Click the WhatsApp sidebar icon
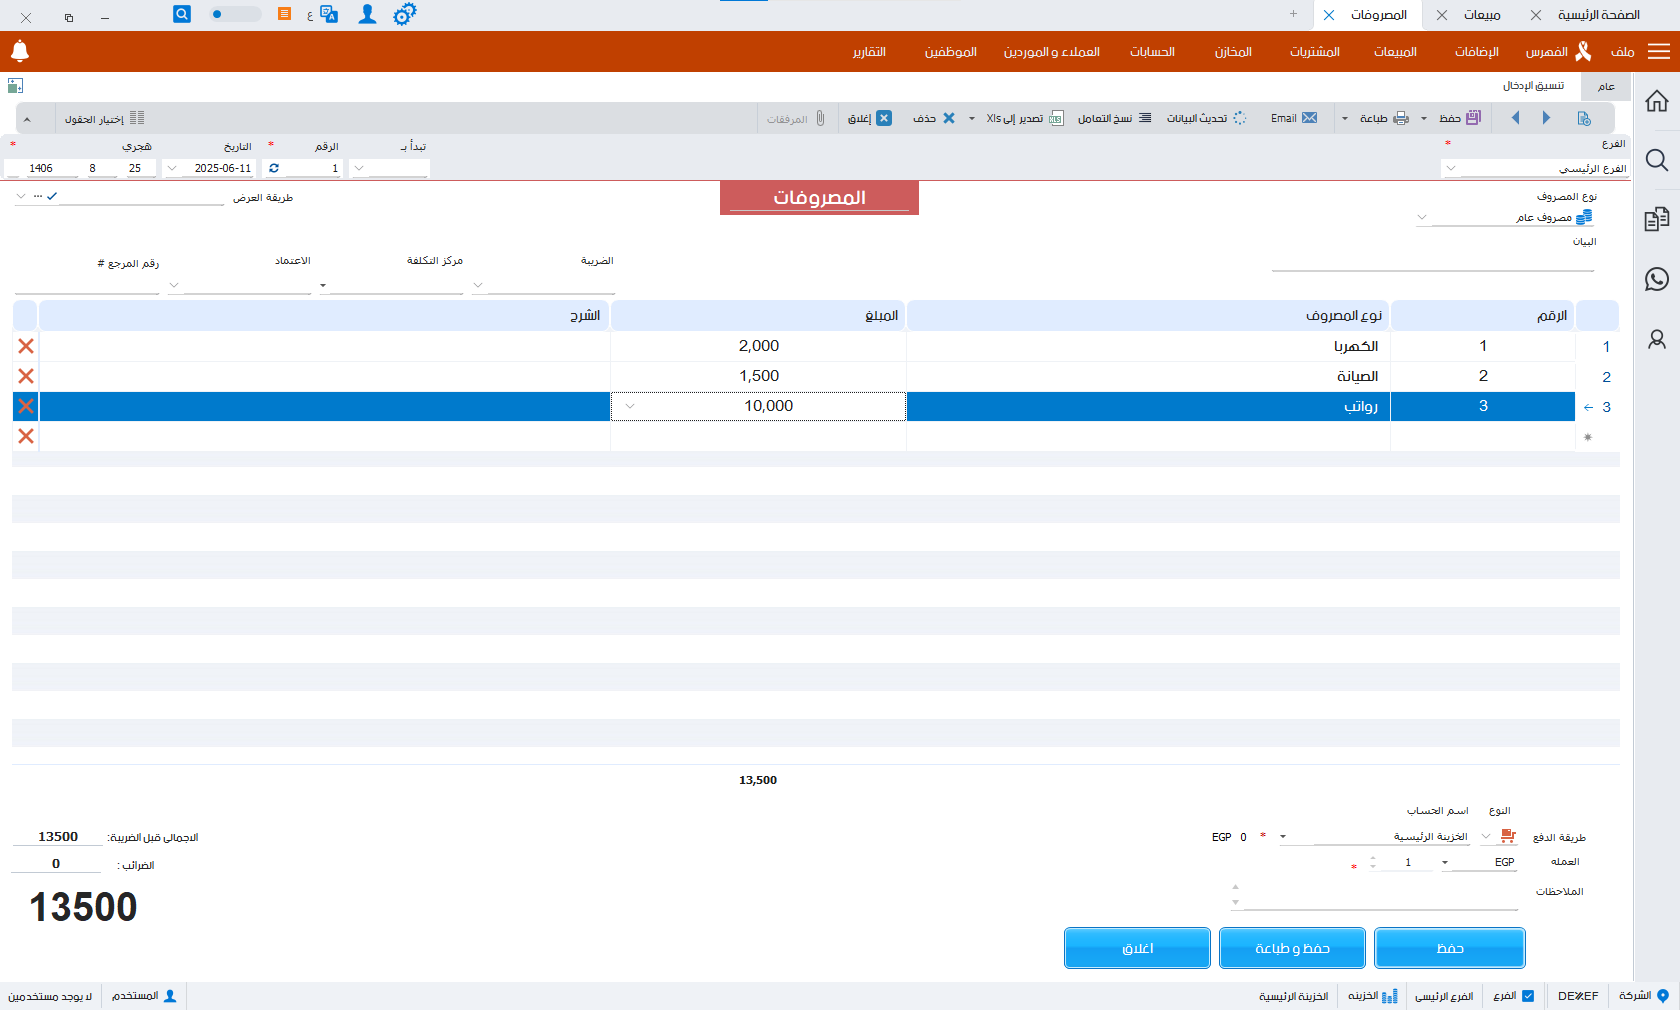The width and height of the screenshot is (1680, 1010). click(1657, 279)
